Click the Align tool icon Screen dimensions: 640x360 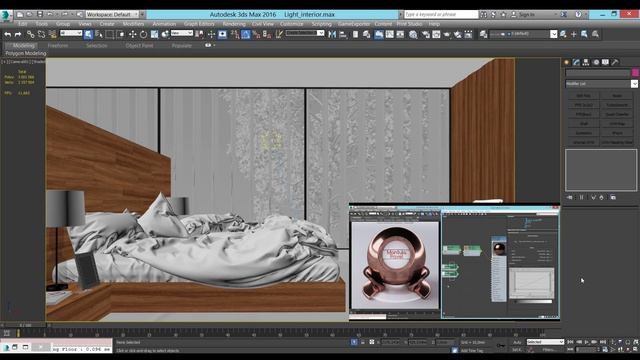click(x=343, y=35)
